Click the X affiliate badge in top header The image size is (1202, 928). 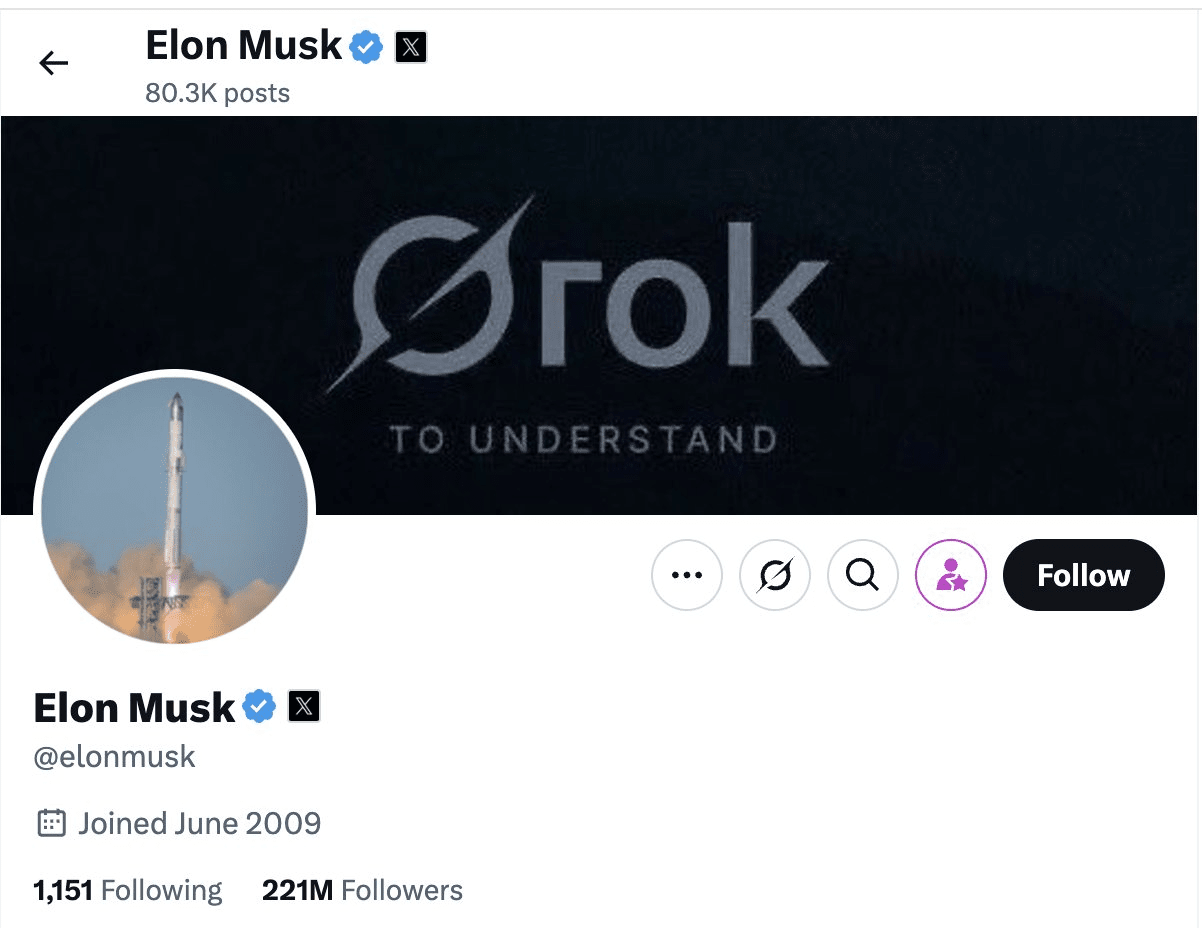(x=411, y=46)
